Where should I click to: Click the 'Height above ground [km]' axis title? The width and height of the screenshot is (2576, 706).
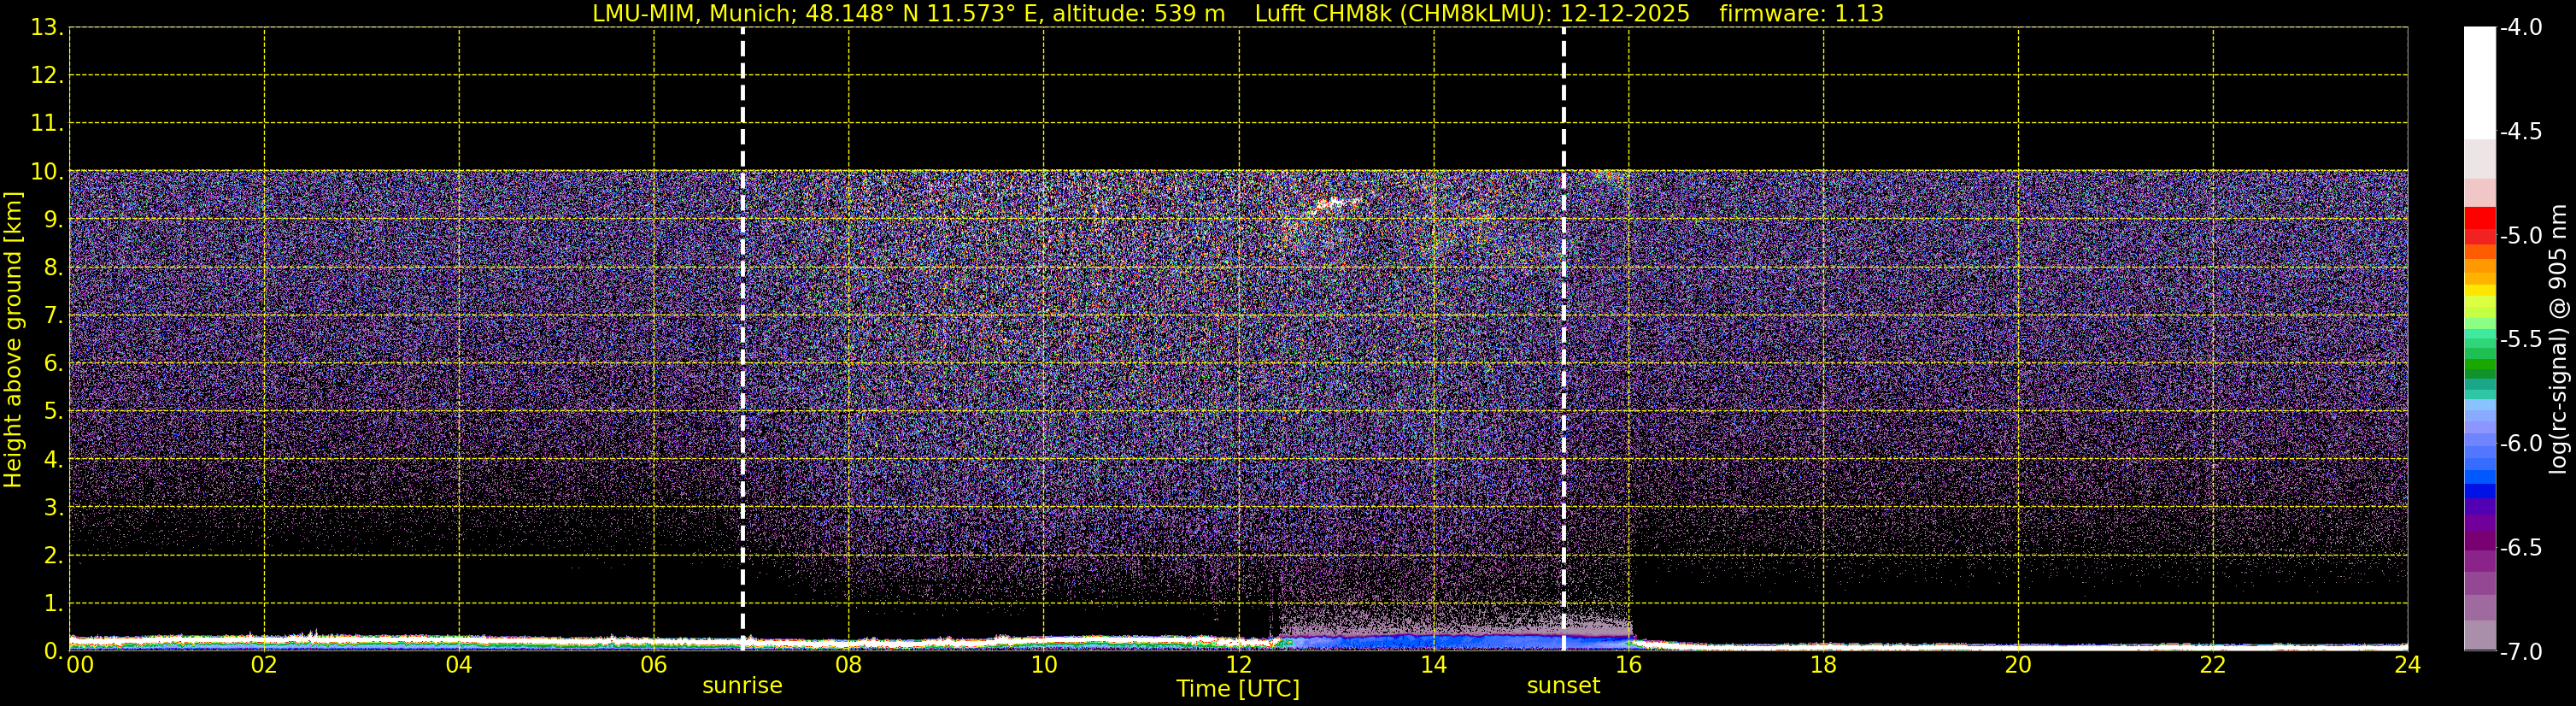tap(13, 340)
